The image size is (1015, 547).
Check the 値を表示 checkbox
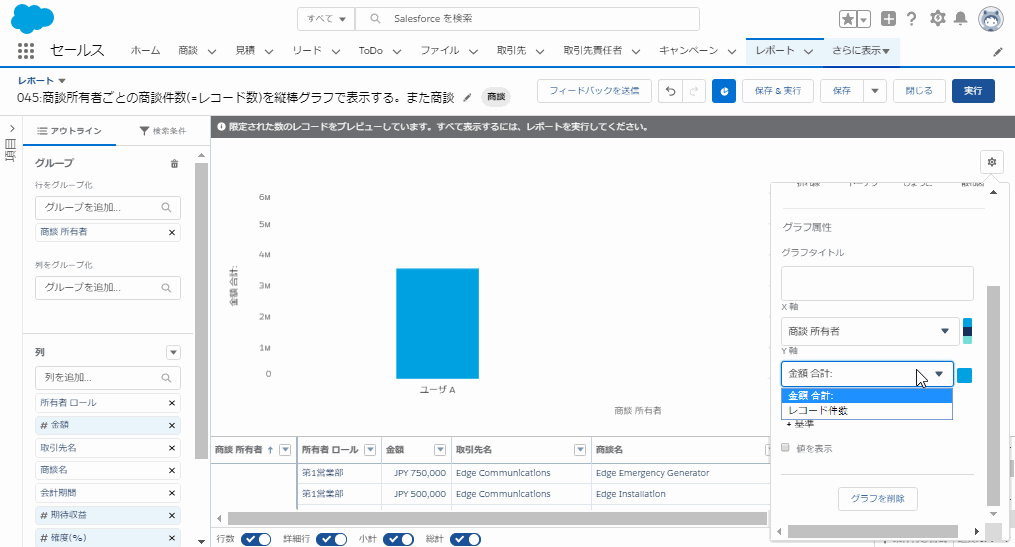pyautogui.click(x=785, y=448)
